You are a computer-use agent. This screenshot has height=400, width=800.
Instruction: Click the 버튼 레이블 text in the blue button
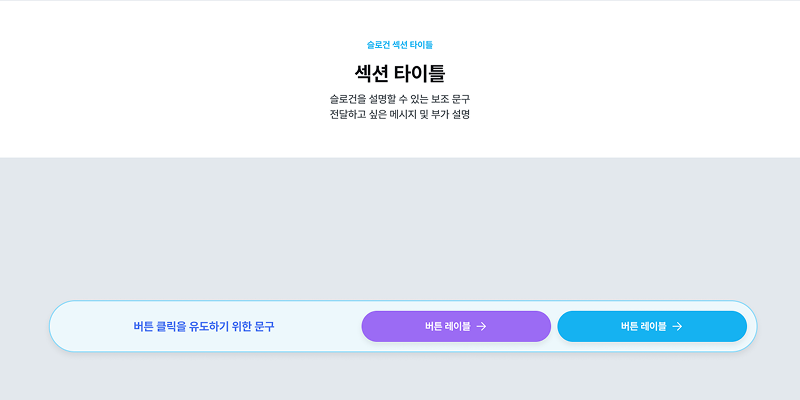point(643,326)
